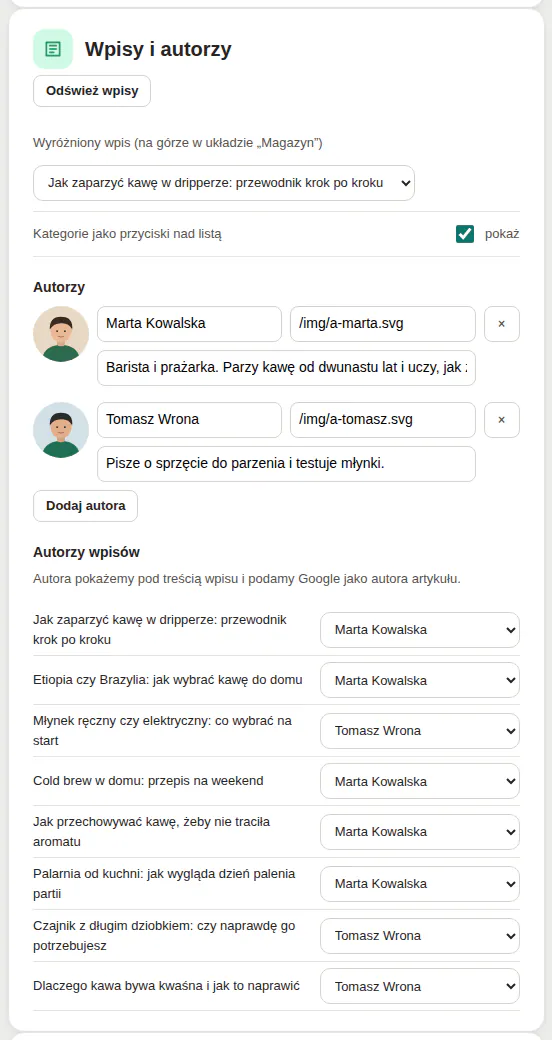This screenshot has width=552, height=1040.
Task: Open author dropdown for 'Młynek ręczny czy elektryczny'
Action: coord(420,731)
